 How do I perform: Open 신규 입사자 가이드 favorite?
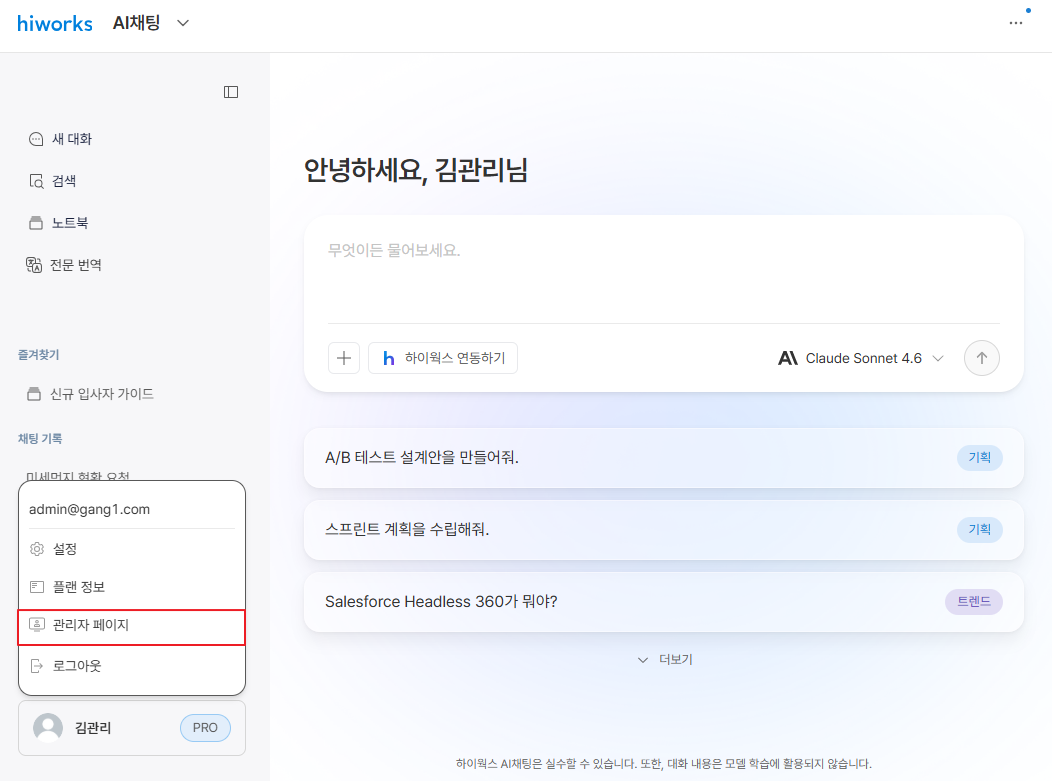(x=90, y=394)
